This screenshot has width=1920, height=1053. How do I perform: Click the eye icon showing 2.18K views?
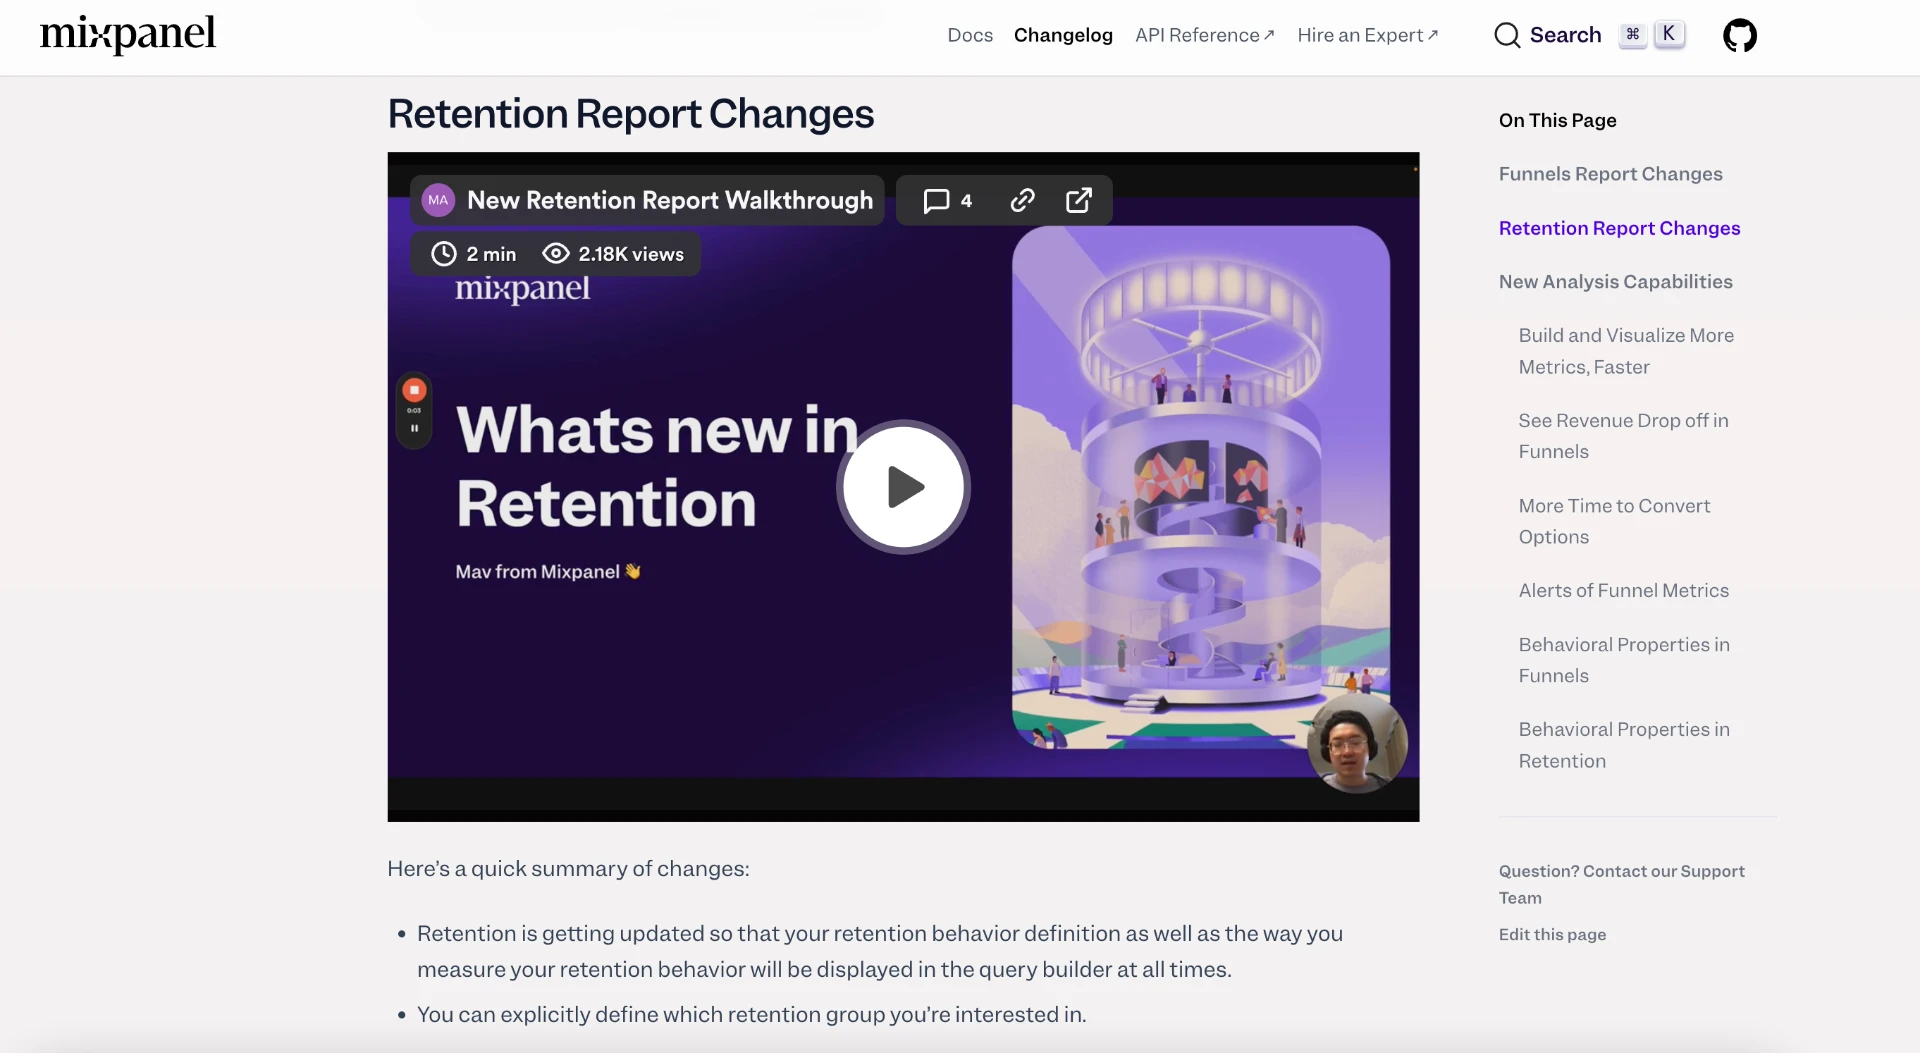coord(556,253)
